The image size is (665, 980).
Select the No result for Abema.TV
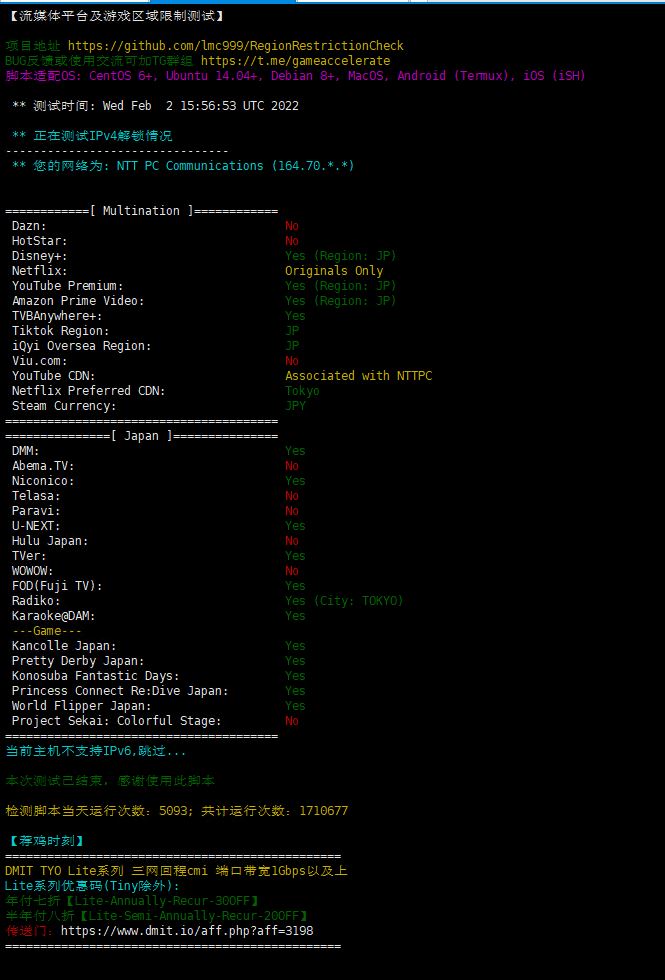(292, 466)
